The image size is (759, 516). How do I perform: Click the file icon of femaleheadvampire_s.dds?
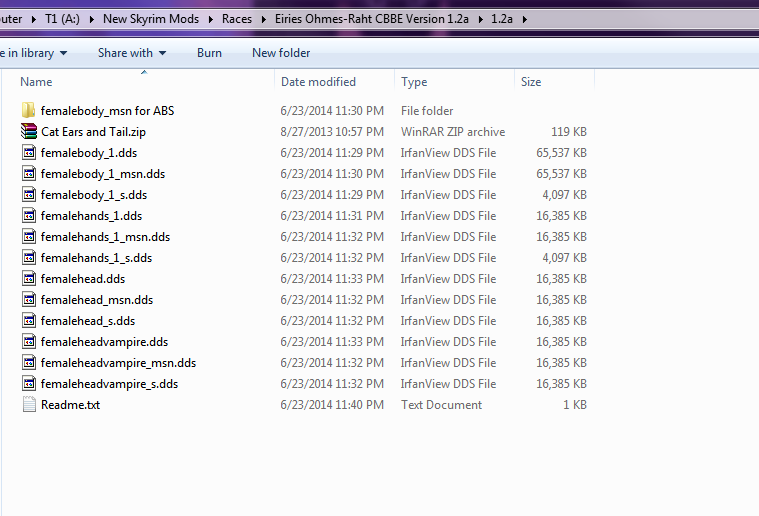[x=29, y=383]
